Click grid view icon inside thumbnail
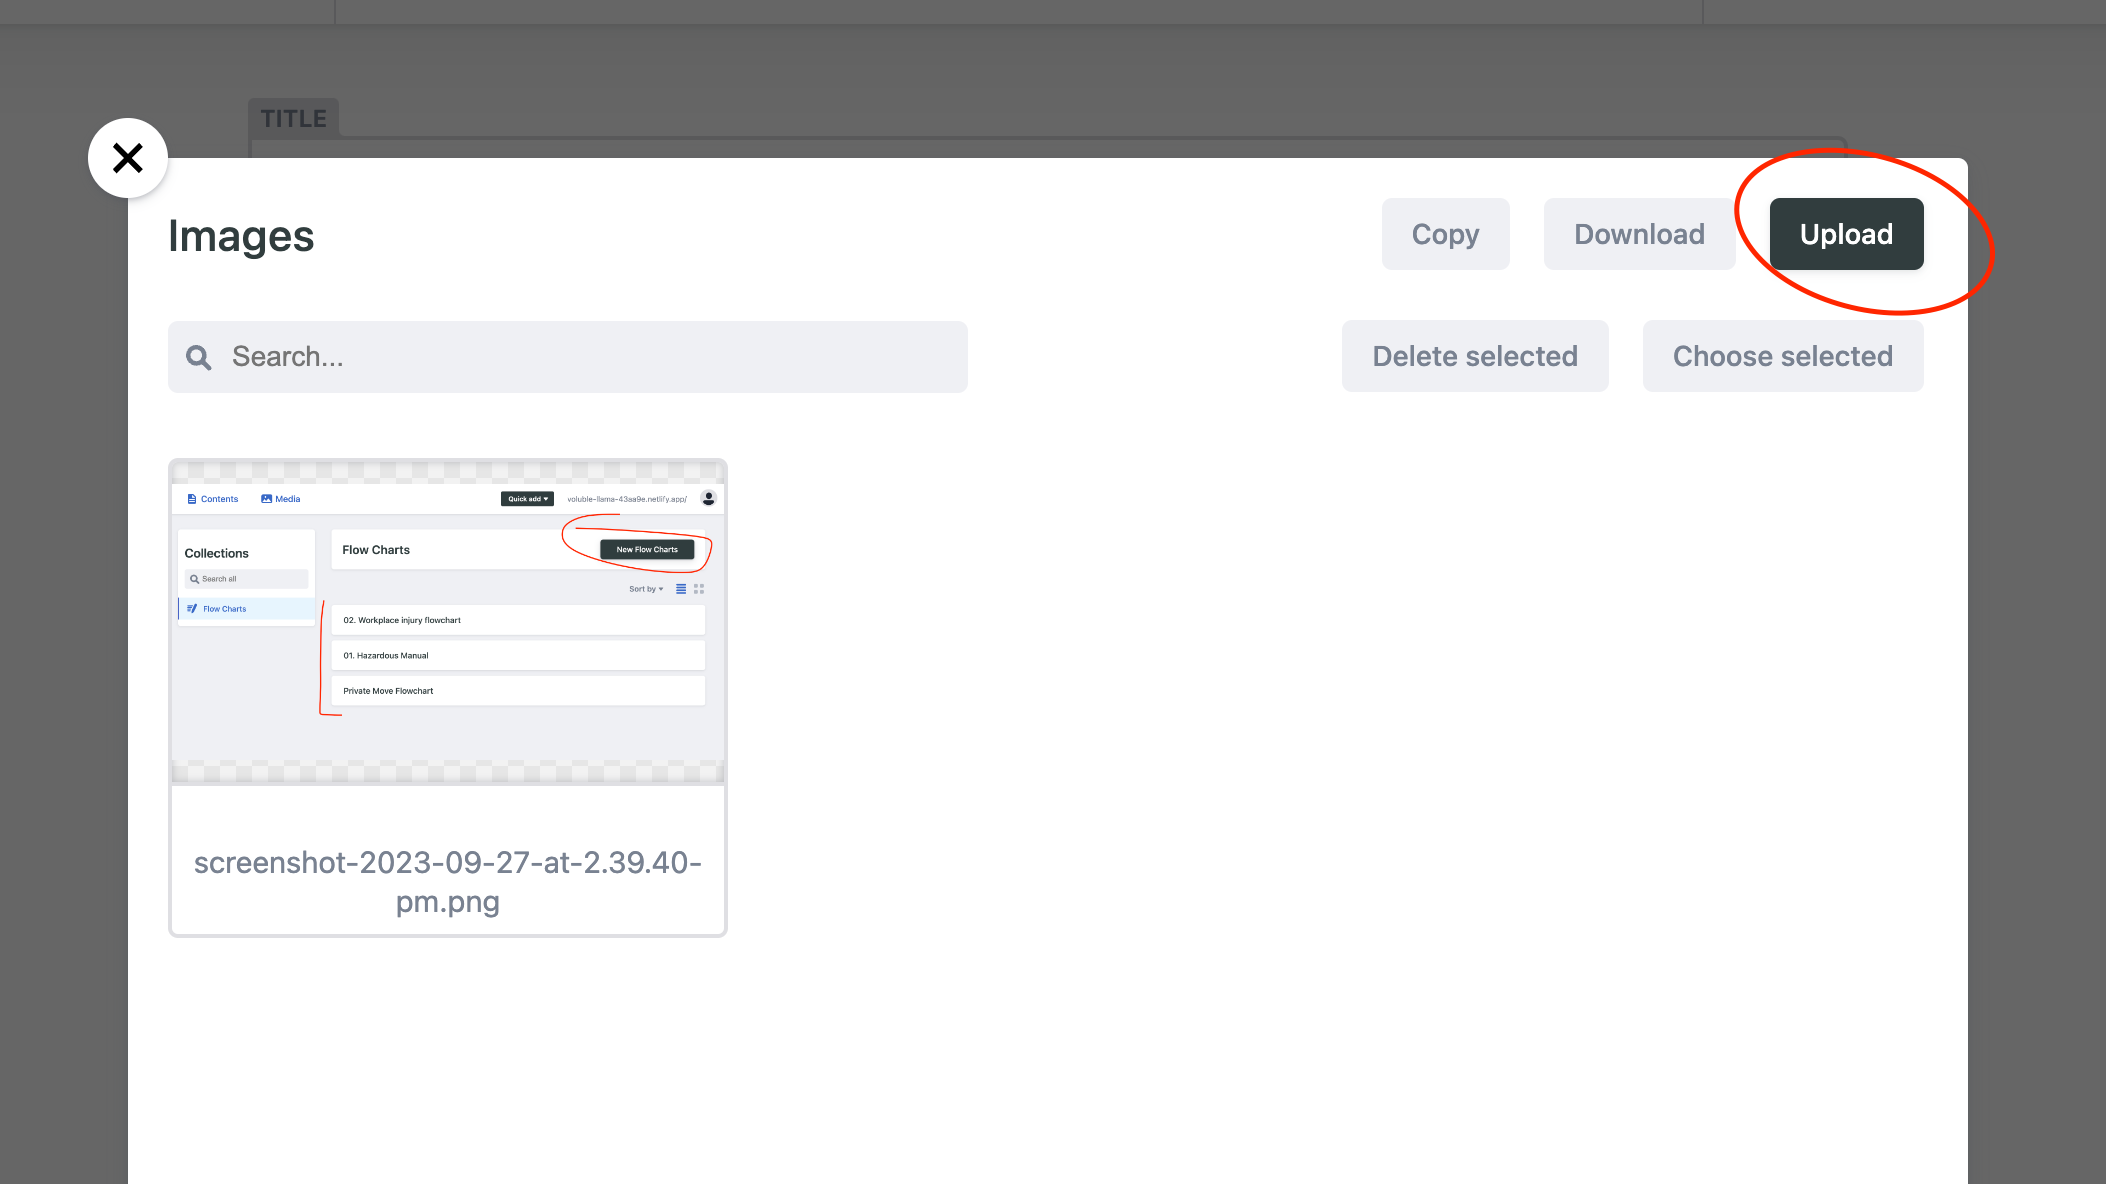The width and height of the screenshot is (2106, 1184). click(x=699, y=589)
